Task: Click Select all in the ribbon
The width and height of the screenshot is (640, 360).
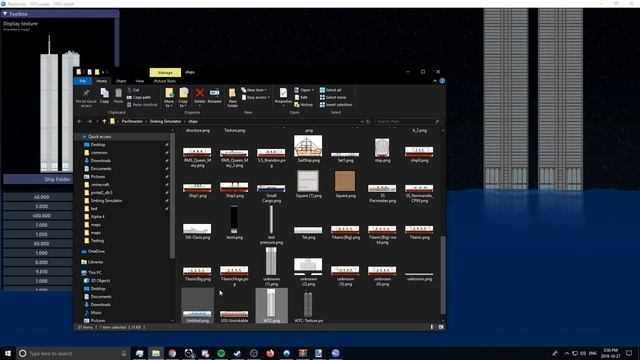Action: (x=330, y=90)
